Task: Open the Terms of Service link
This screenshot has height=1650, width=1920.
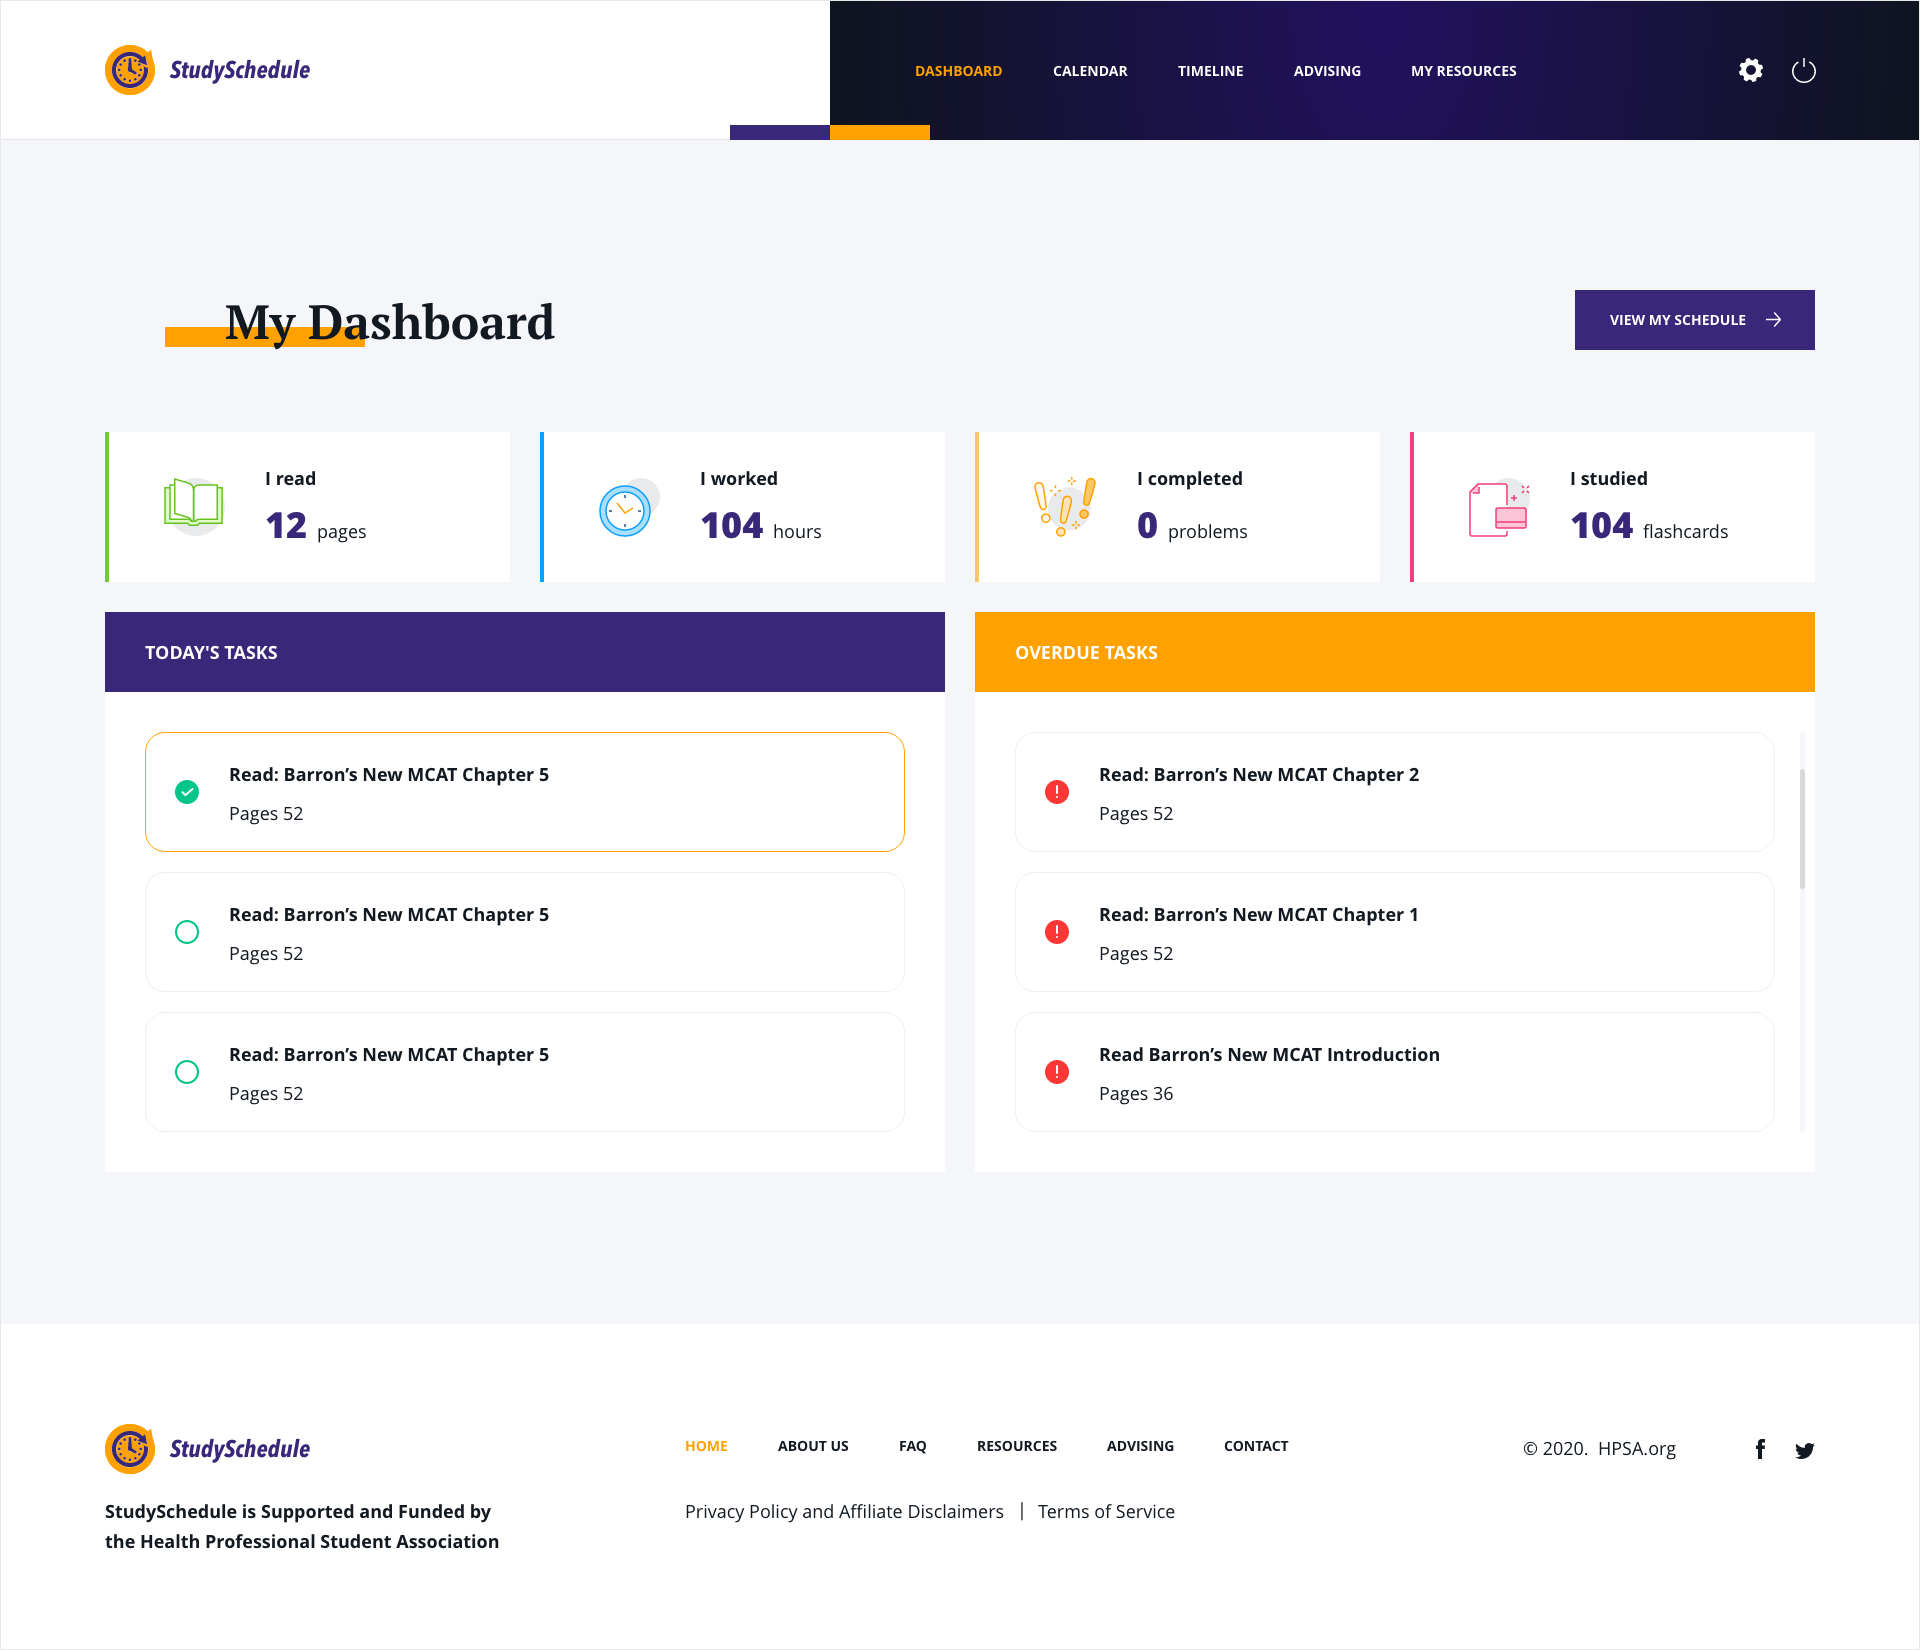Action: coord(1106,1512)
